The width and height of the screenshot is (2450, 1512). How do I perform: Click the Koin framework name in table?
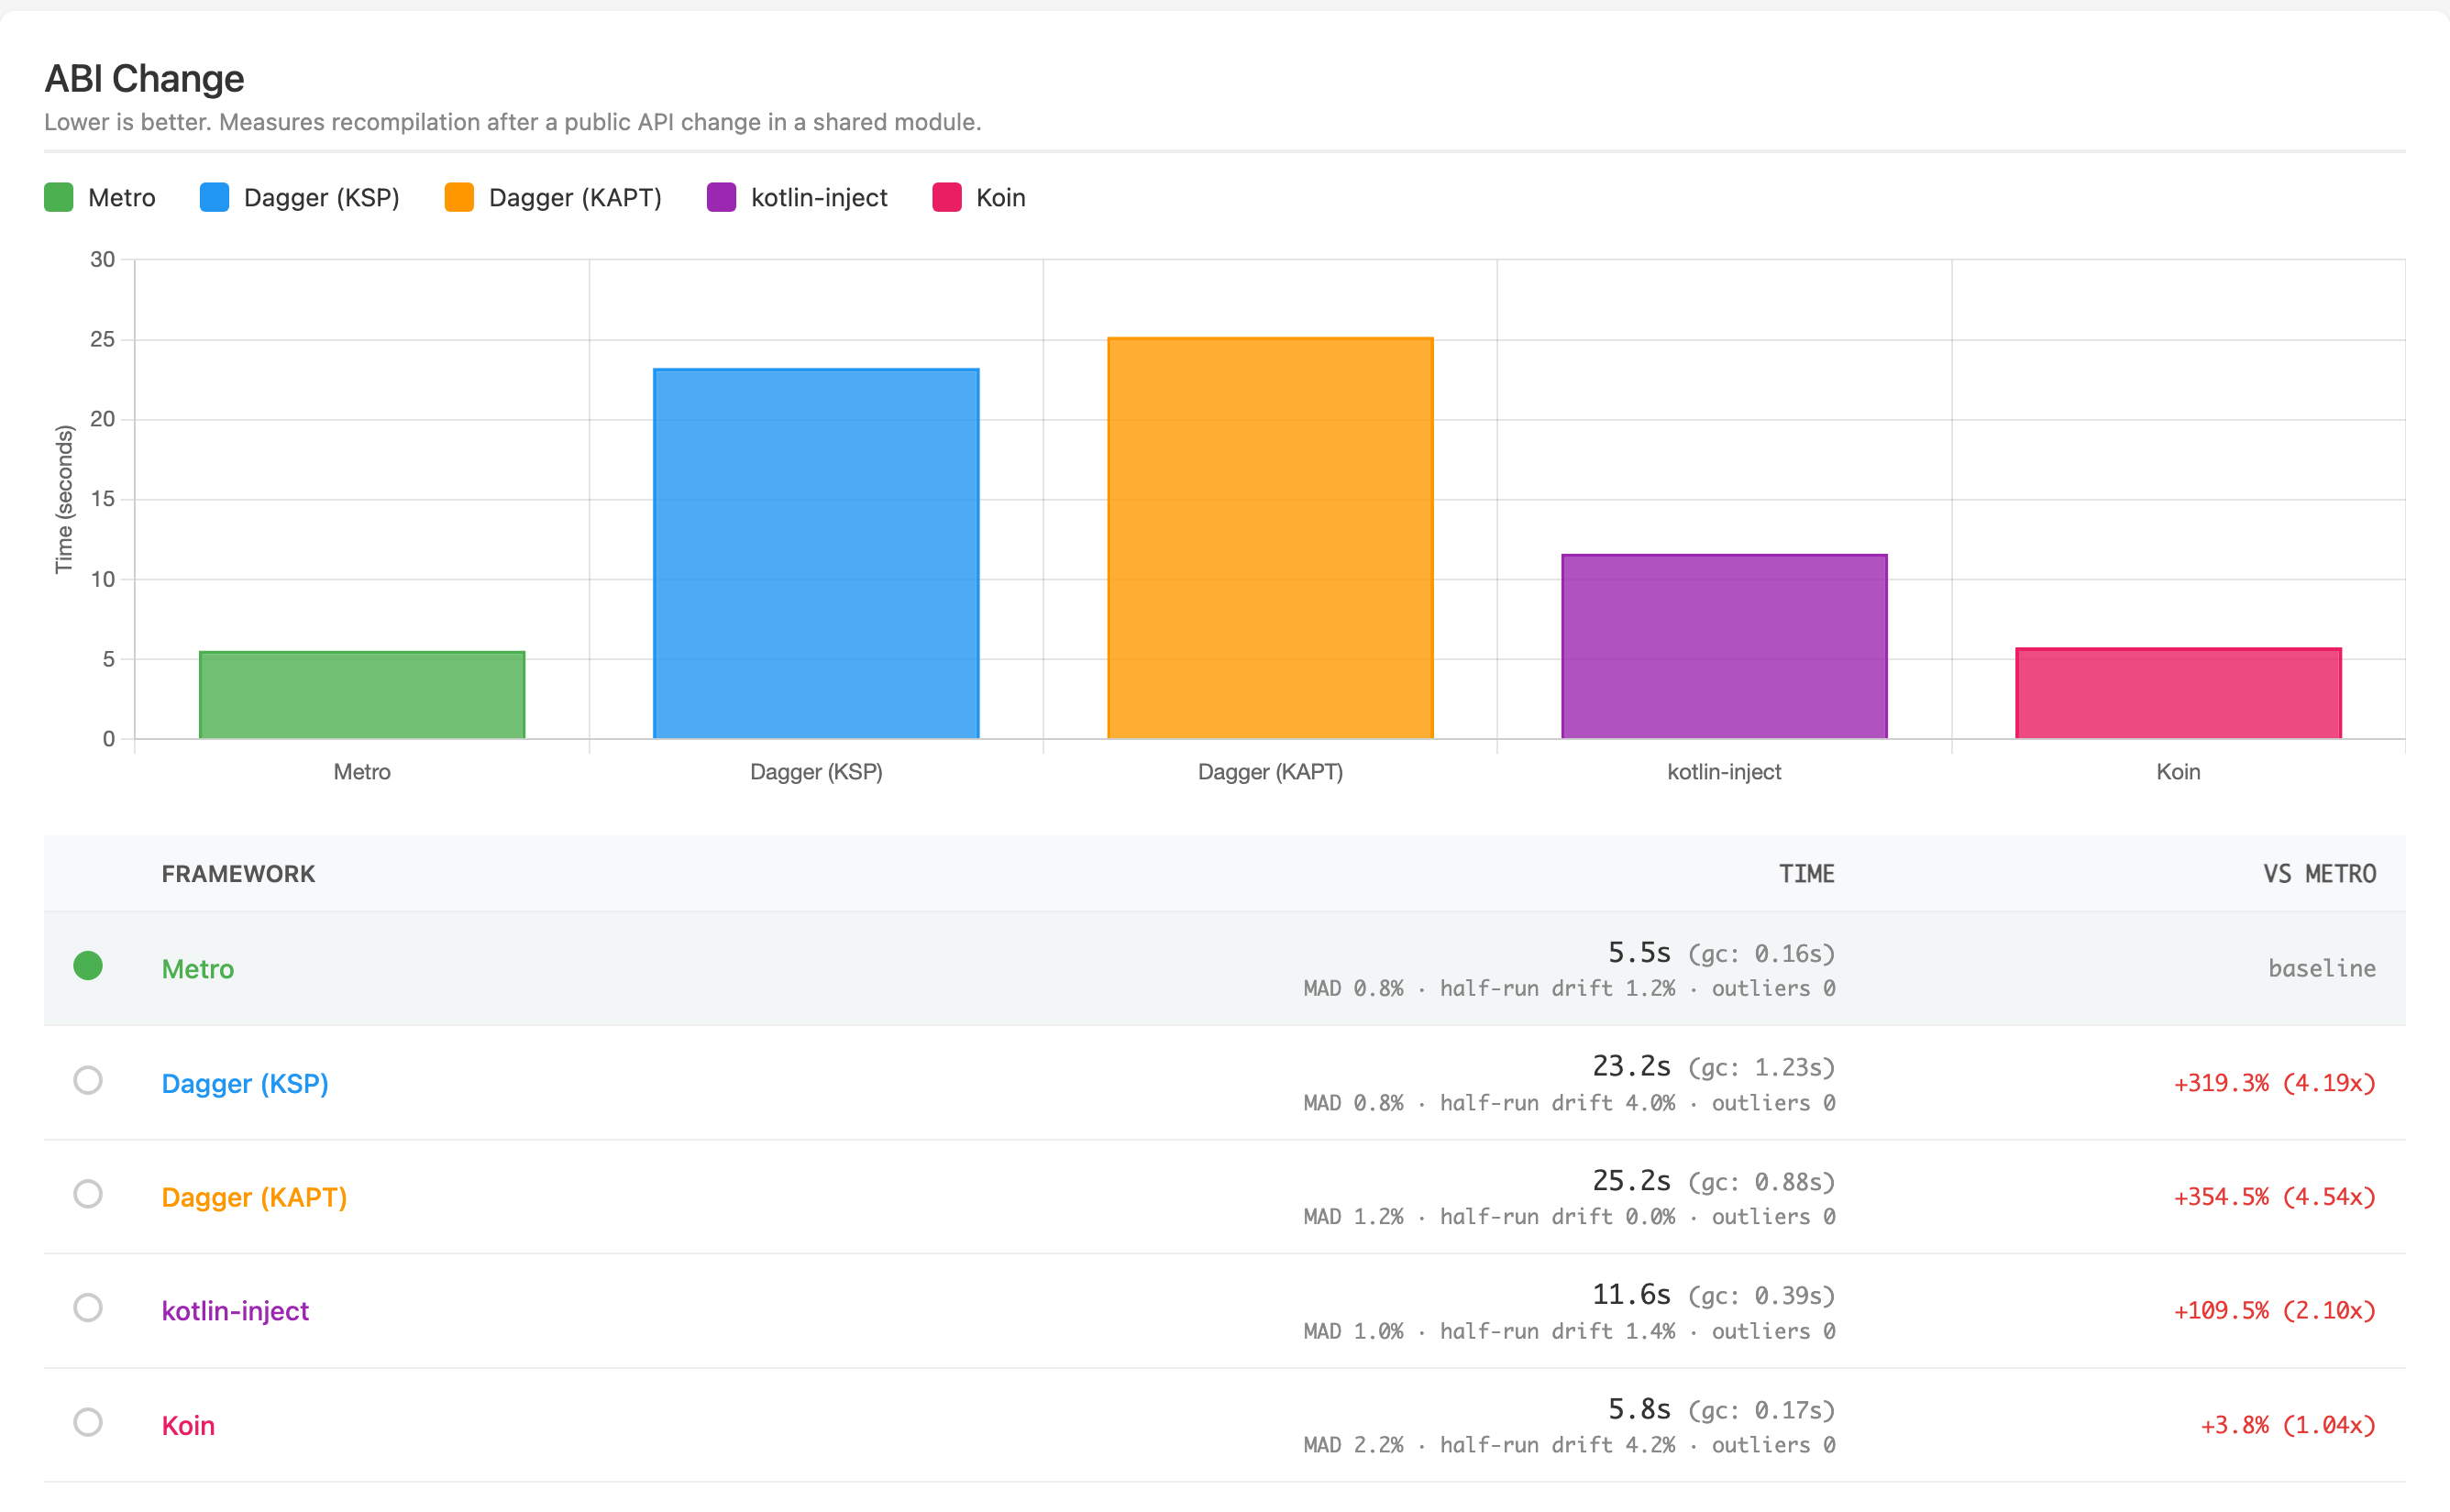coord(188,1425)
